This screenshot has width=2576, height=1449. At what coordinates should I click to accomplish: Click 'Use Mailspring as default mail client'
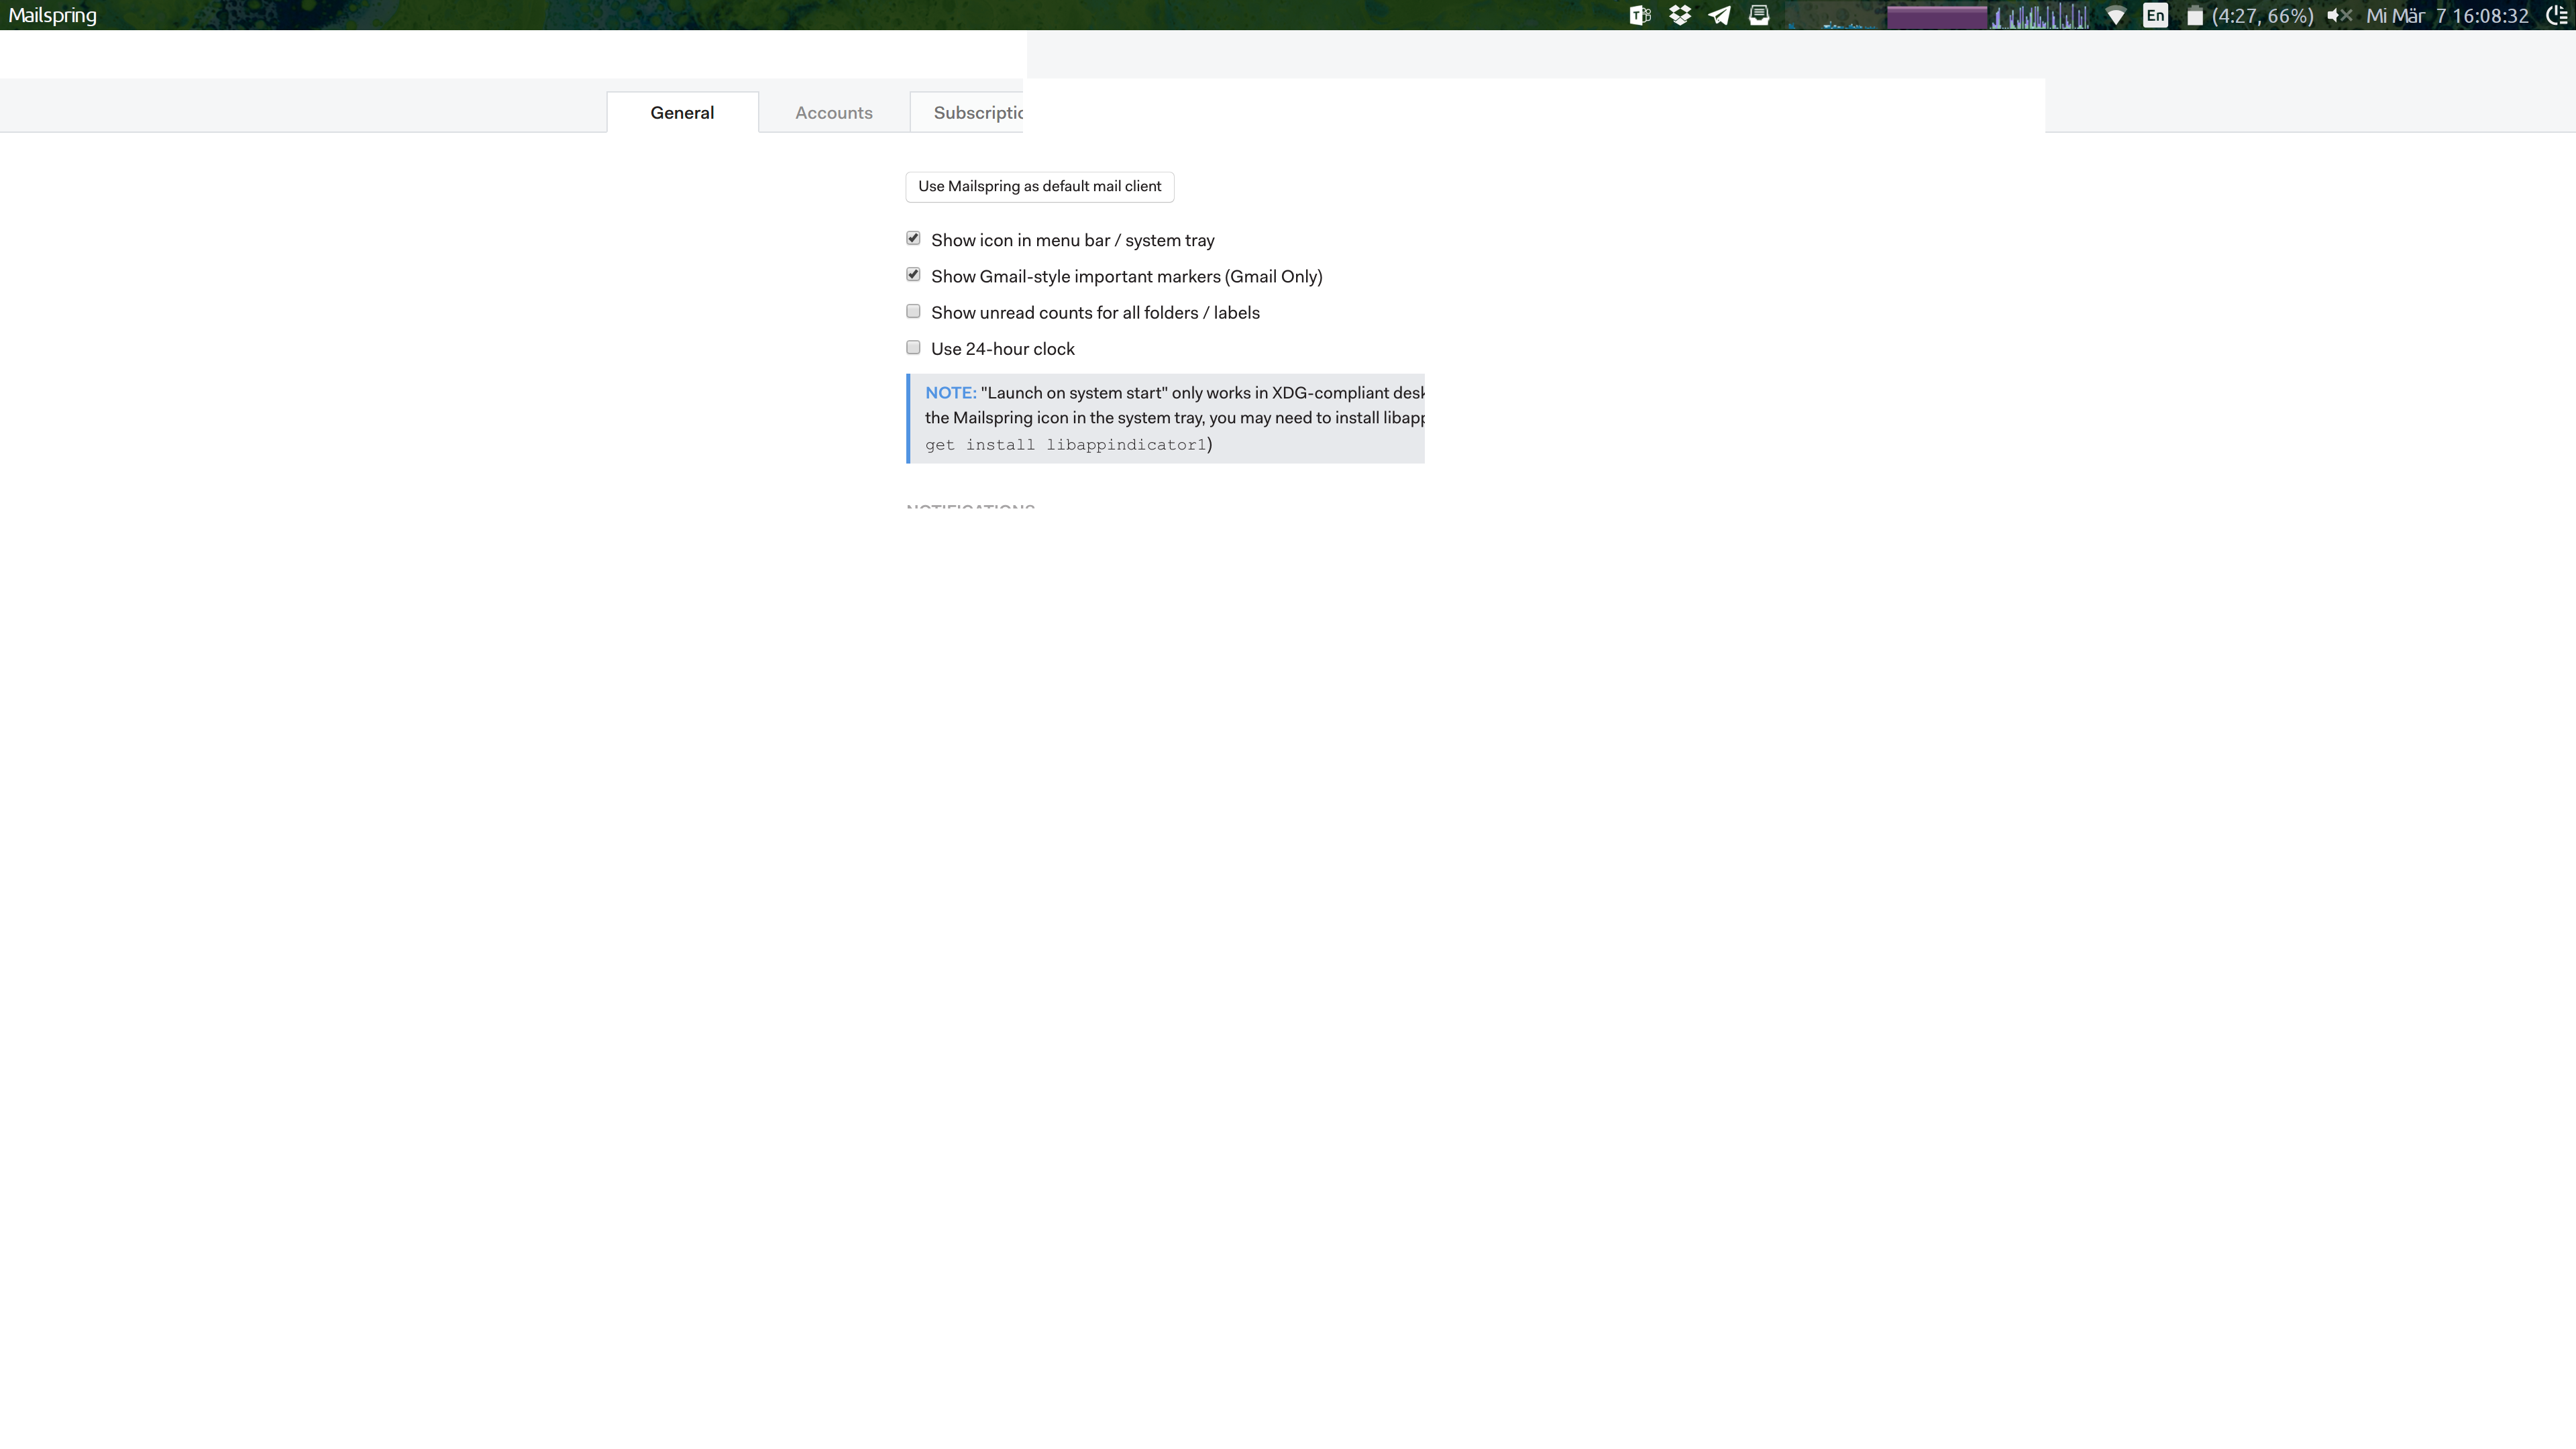click(1039, 186)
